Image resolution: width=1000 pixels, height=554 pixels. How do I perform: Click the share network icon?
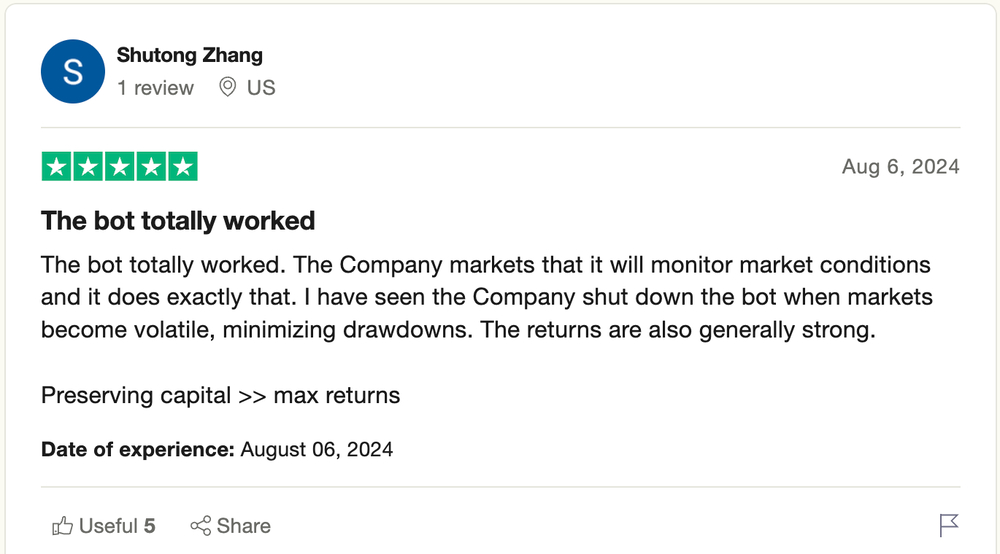point(200,526)
